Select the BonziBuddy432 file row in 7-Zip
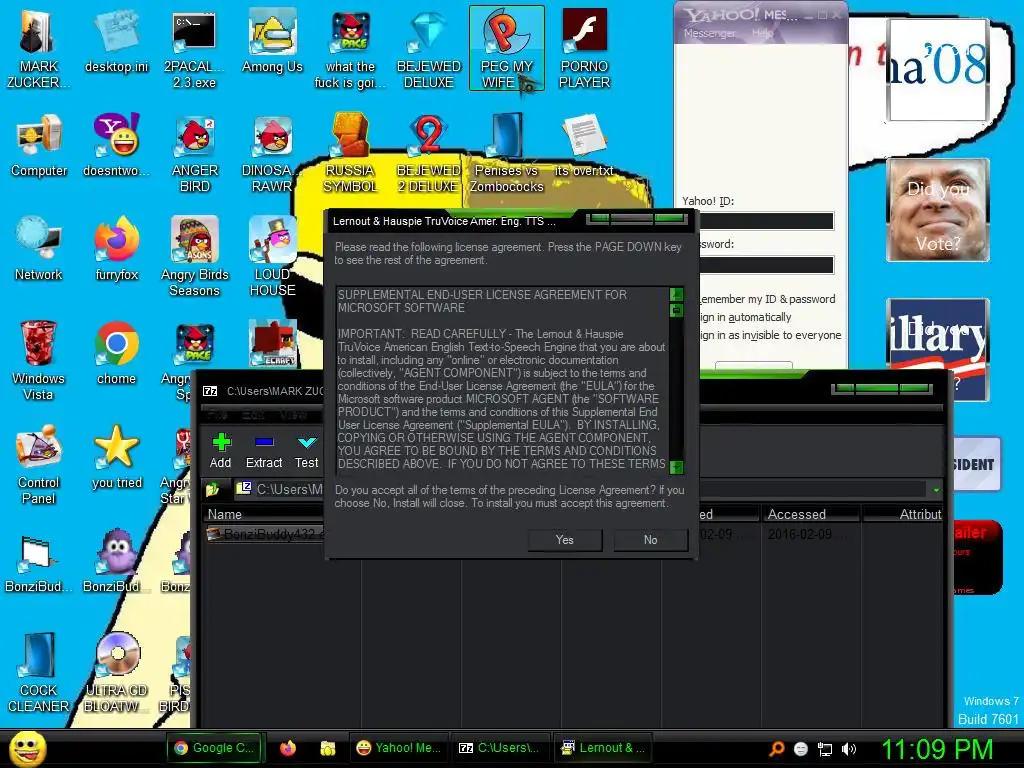 572,534
